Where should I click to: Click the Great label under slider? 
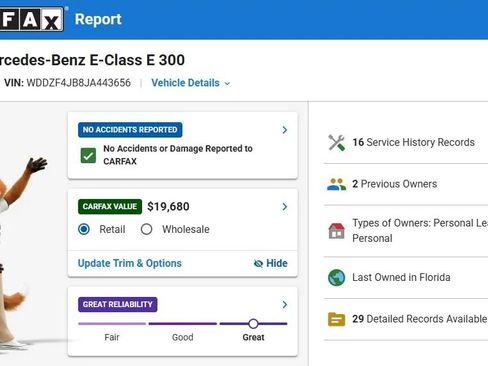click(253, 337)
